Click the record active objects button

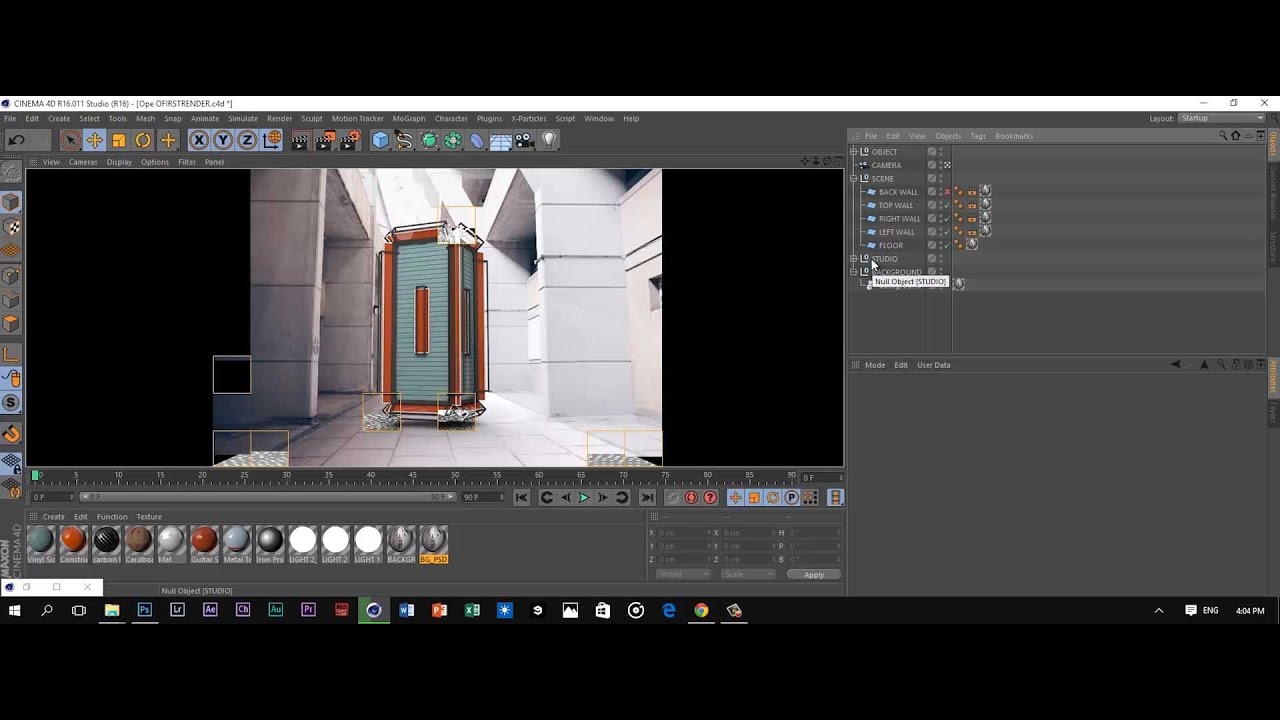click(x=672, y=497)
